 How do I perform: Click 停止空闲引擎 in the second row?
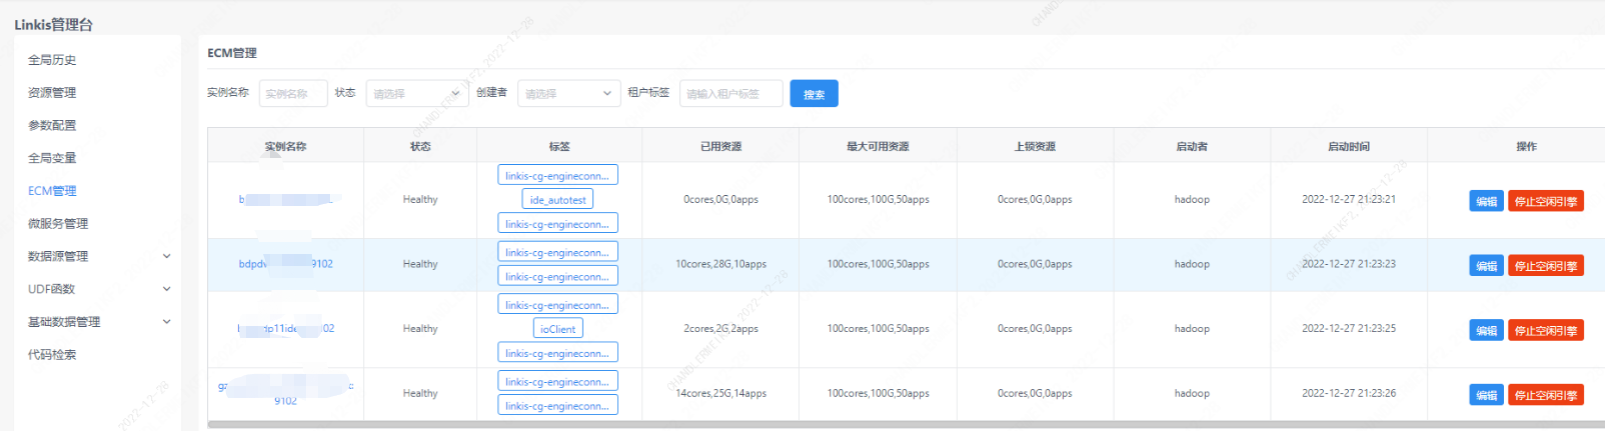click(x=1545, y=266)
